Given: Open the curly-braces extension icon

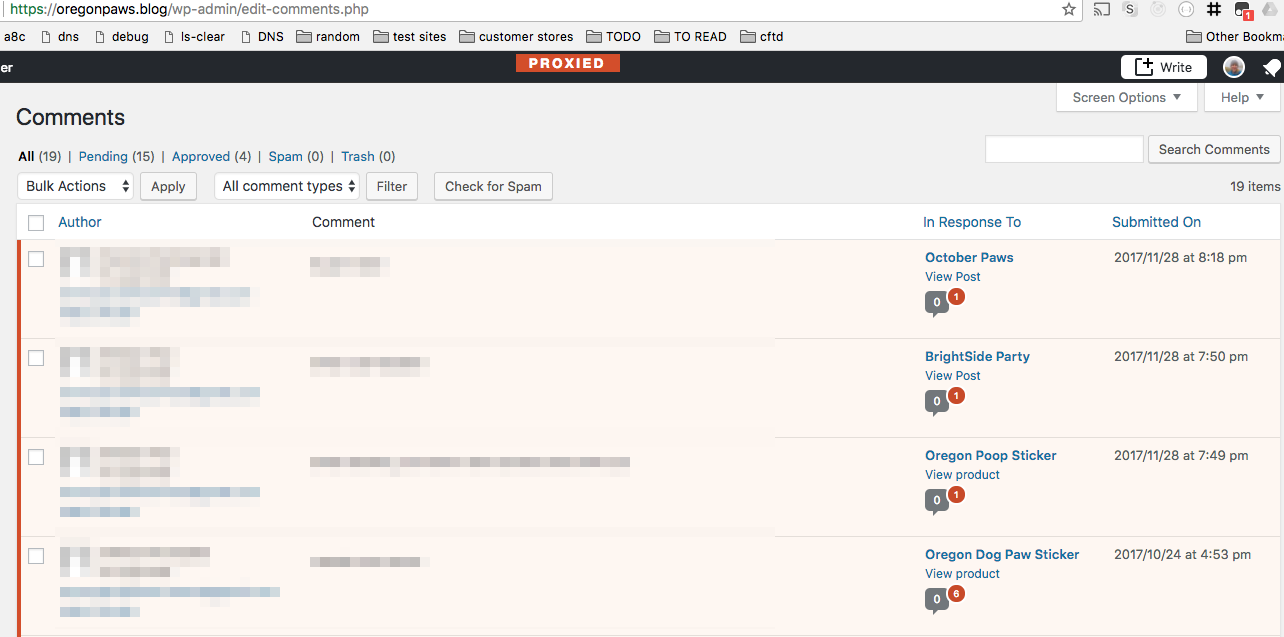Looking at the screenshot, I should pos(1186,9).
